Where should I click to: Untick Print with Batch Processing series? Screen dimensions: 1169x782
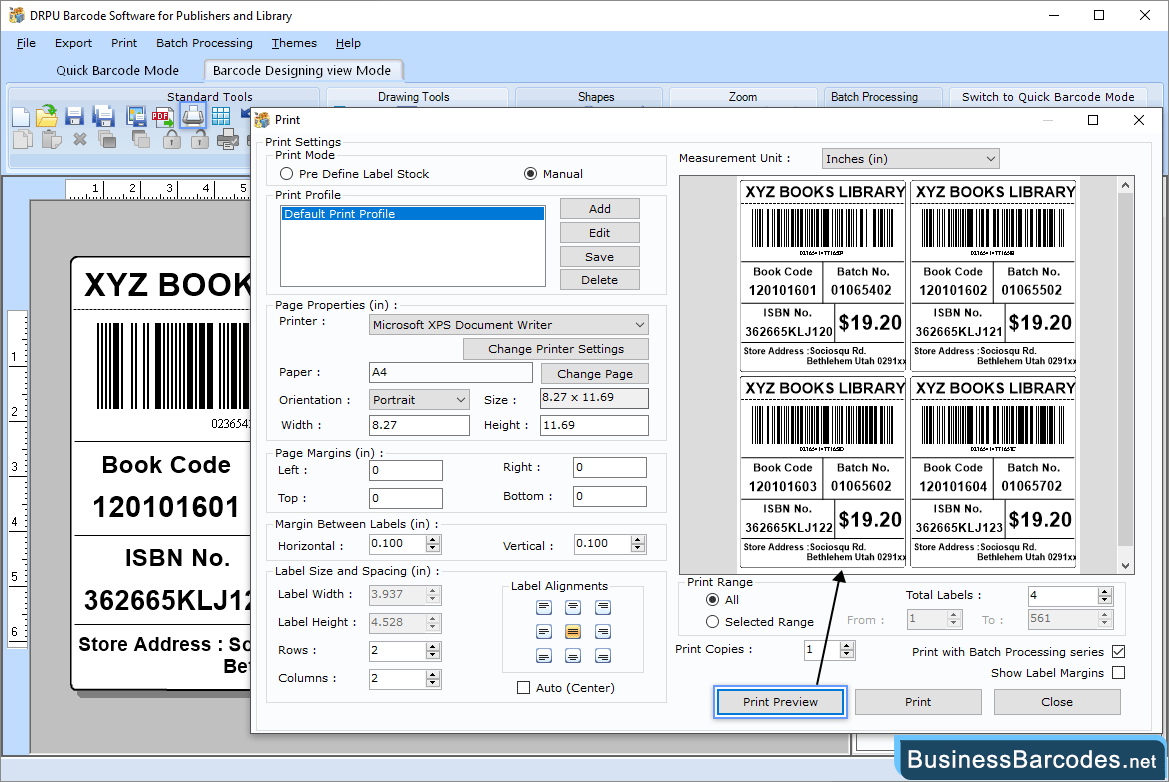coord(1118,652)
